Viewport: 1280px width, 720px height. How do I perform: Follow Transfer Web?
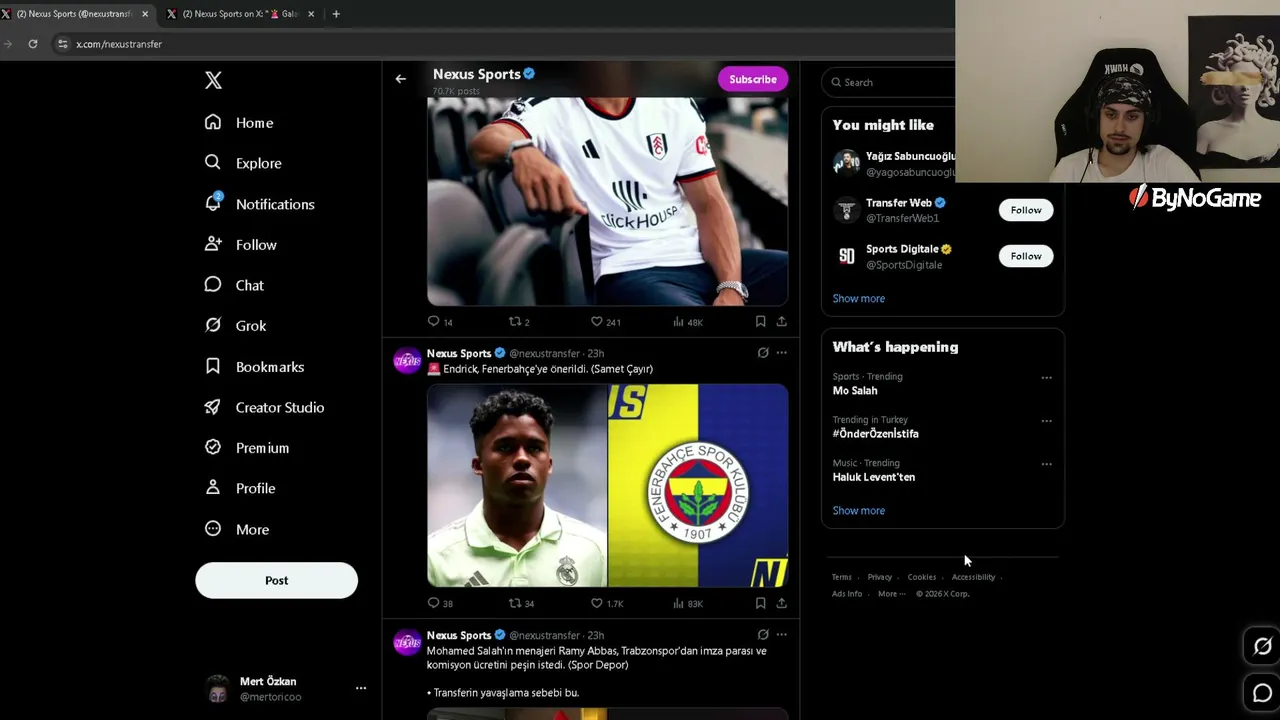[1026, 210]
